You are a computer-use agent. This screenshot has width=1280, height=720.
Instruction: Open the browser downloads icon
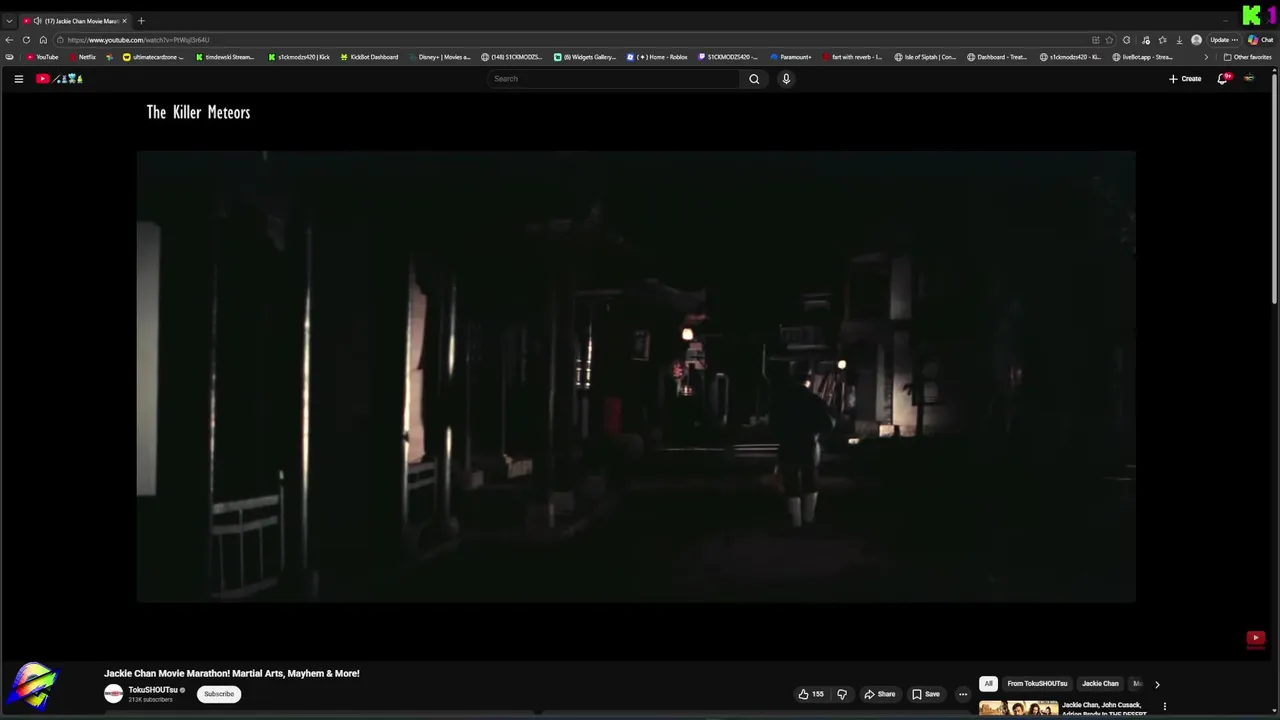pos(1179,40)
